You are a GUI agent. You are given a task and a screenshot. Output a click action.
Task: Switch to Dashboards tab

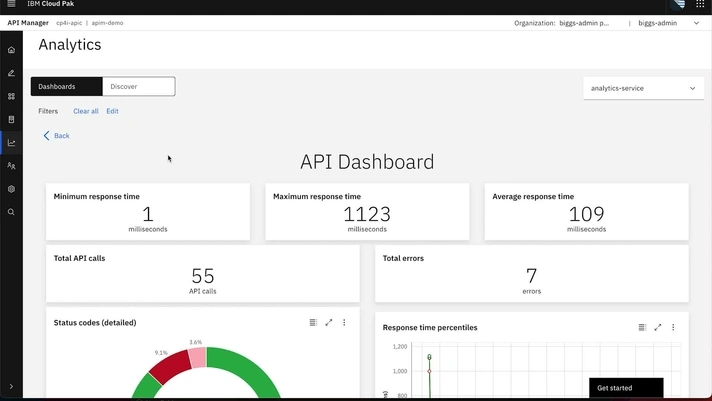[66, 86]
